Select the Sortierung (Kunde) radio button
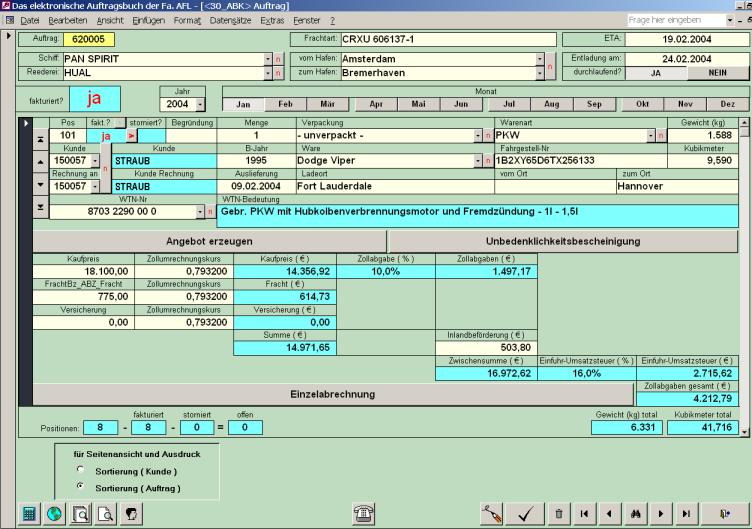 [79, 470]
